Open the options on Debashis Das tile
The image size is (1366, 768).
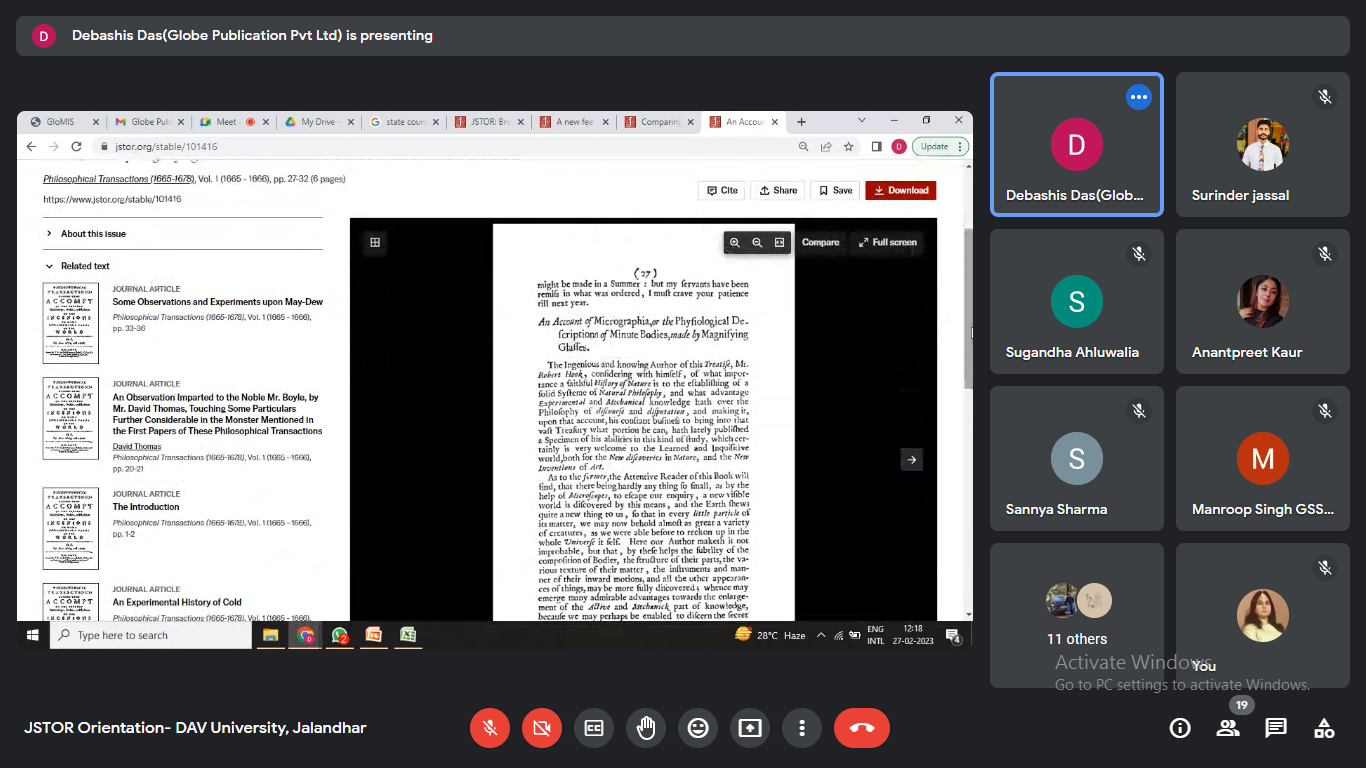click(1138, 97)
